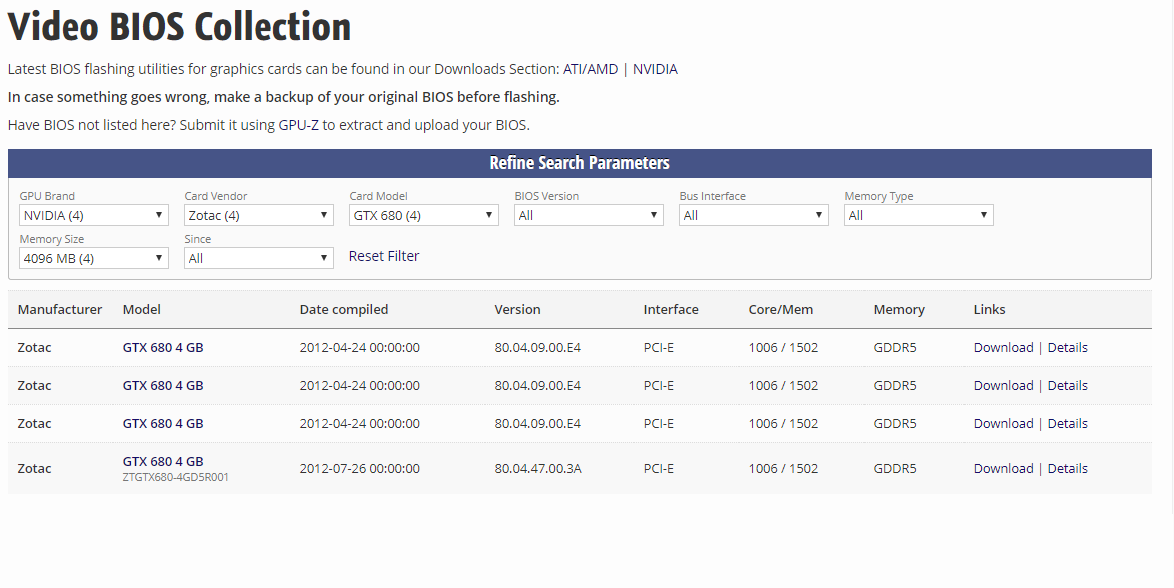Click the Memory column header
Screen dimensions: 1174x588
click(x=899, y=309)
